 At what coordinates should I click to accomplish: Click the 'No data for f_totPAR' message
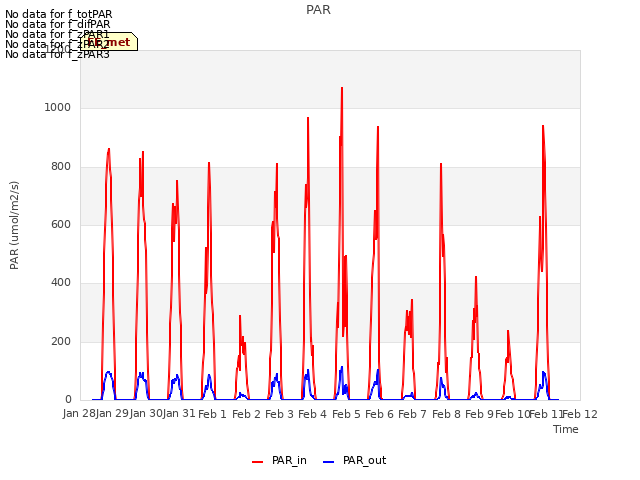click(x=58, y=14)
